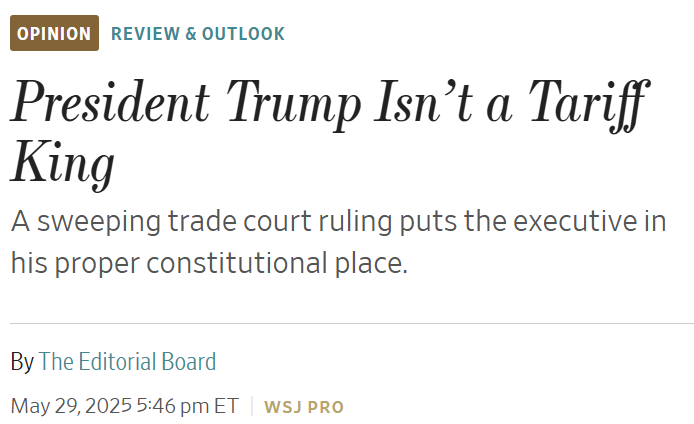Click the 5:46 pm ET timestamp
Image resolution: width=694 pixels, height=424 pixels.
pyautogui.click(x=188, y=406)
